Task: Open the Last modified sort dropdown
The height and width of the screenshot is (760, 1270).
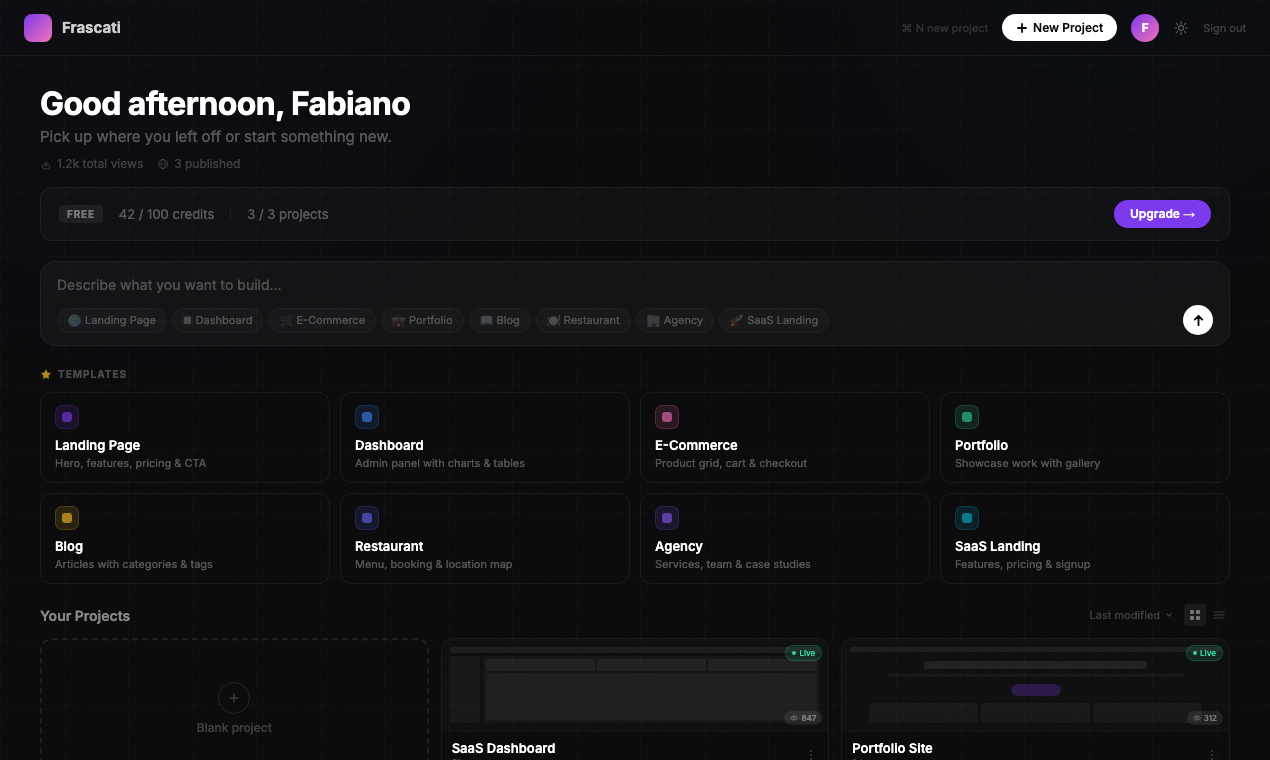Action: point(1131,615)
